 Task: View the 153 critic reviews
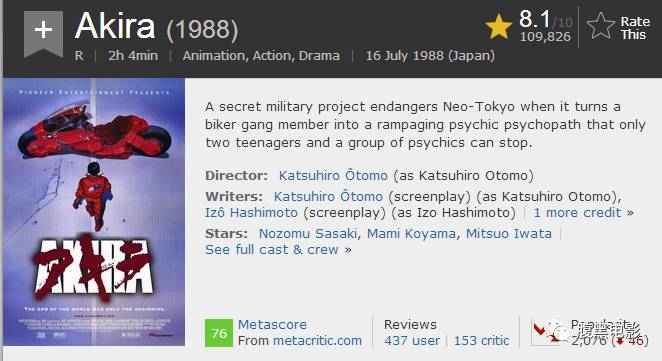click(481, 340)
